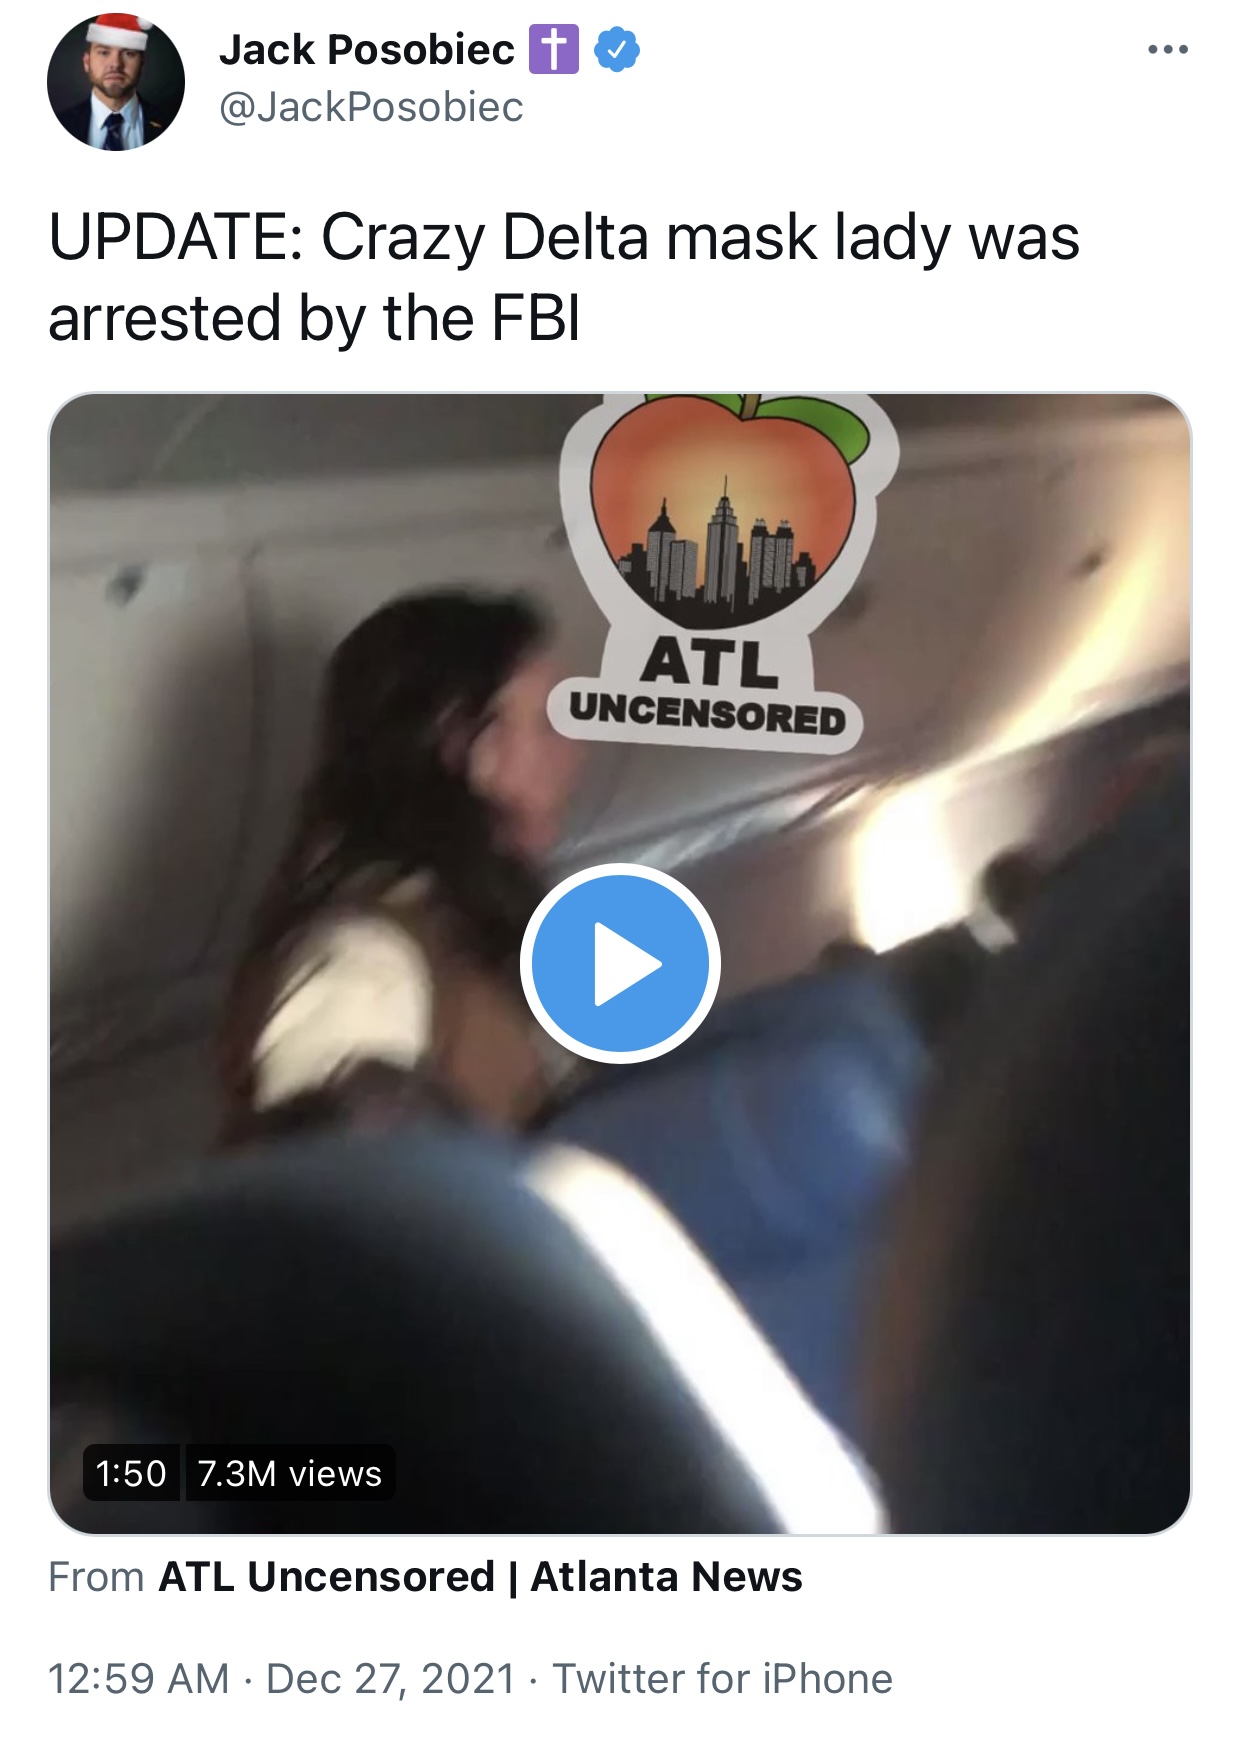Play the Delta mask lady video
The height and width of the screenshot is (1745, 1241).
click(x=620, y=963)
